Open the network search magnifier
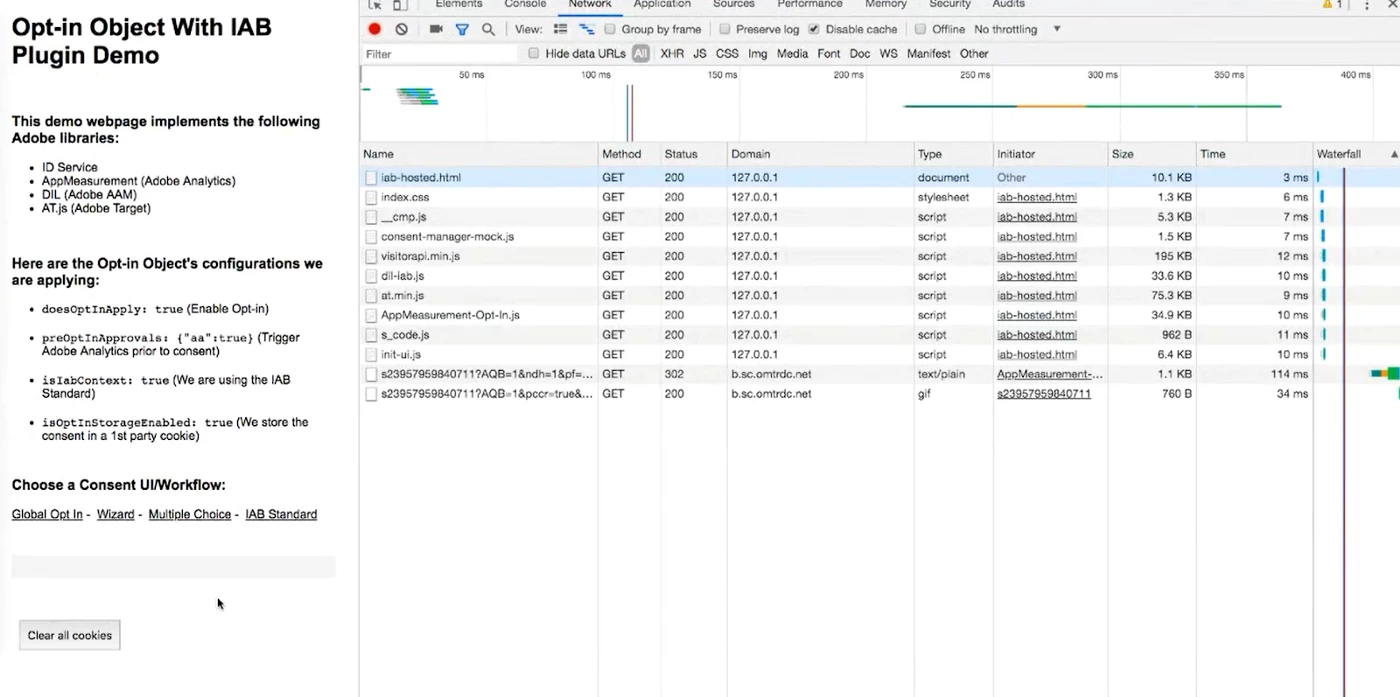Screen dimensions: 1400x697 point(488,30)
